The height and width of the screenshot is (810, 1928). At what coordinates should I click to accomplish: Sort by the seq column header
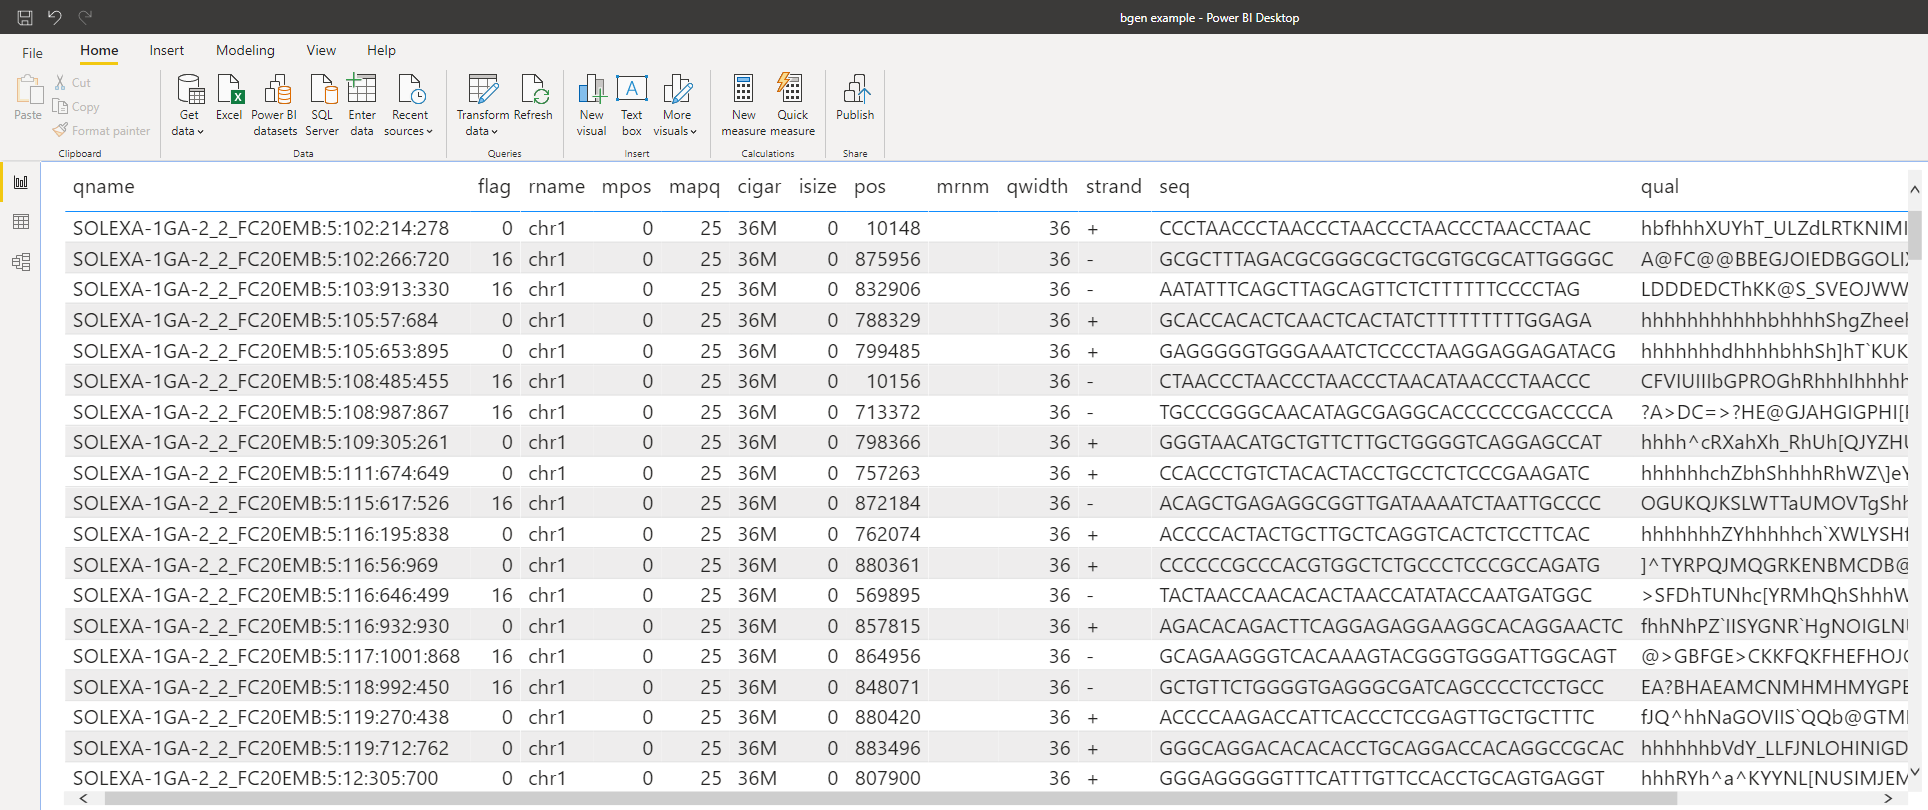[x=1174, y=187]
